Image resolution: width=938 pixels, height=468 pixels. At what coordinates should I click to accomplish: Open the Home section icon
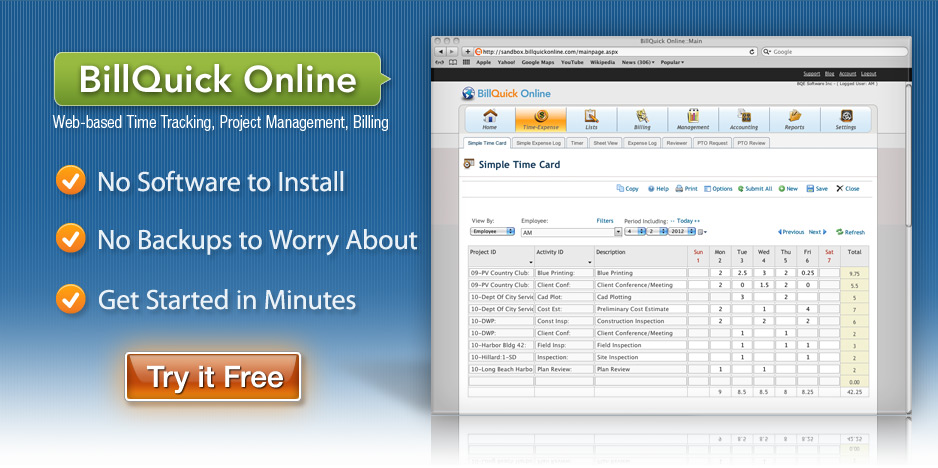(490, 116)
